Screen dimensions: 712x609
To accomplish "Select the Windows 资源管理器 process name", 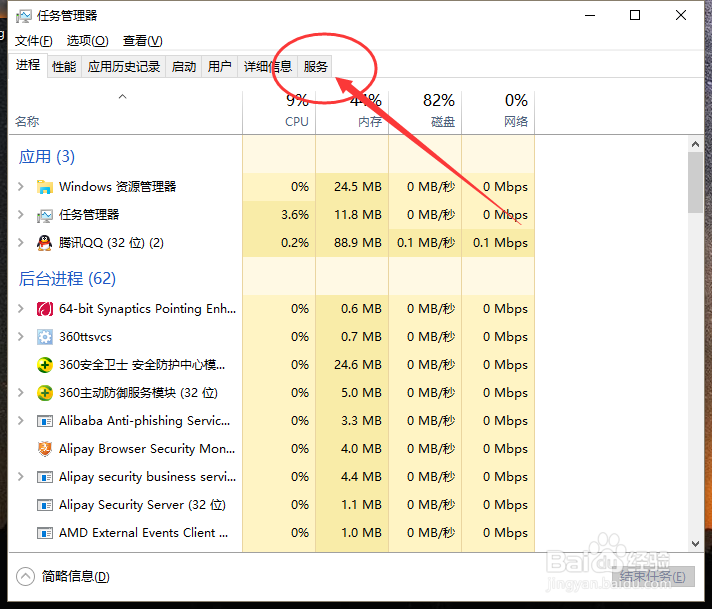I will coord(118,187).
